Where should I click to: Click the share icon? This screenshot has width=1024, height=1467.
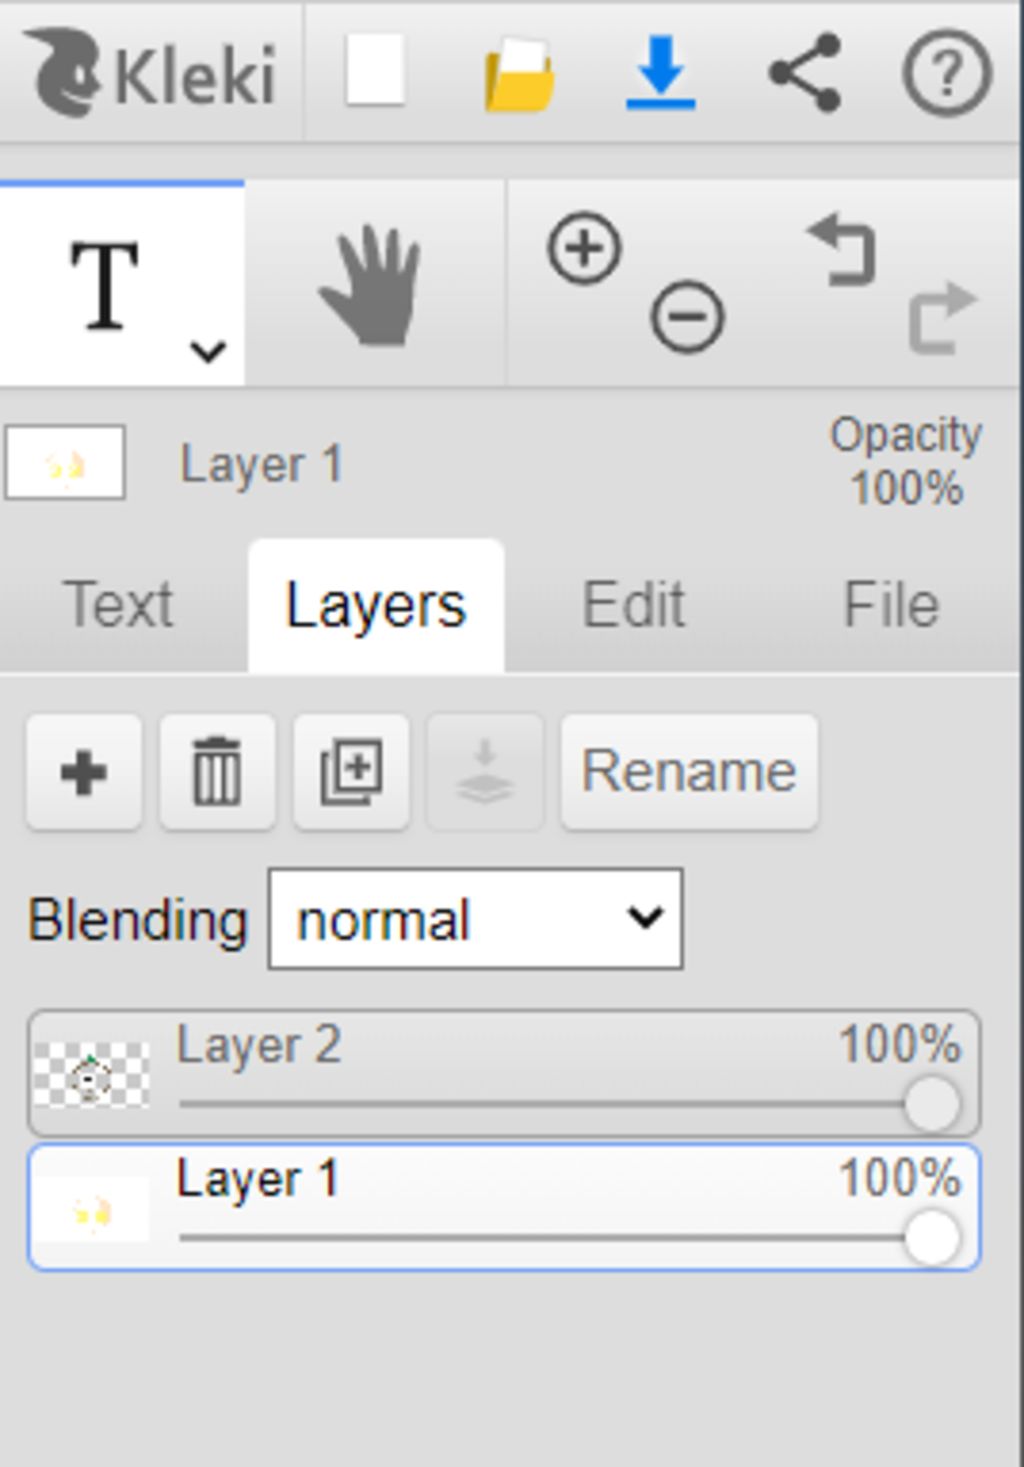[x=804, y=72]
